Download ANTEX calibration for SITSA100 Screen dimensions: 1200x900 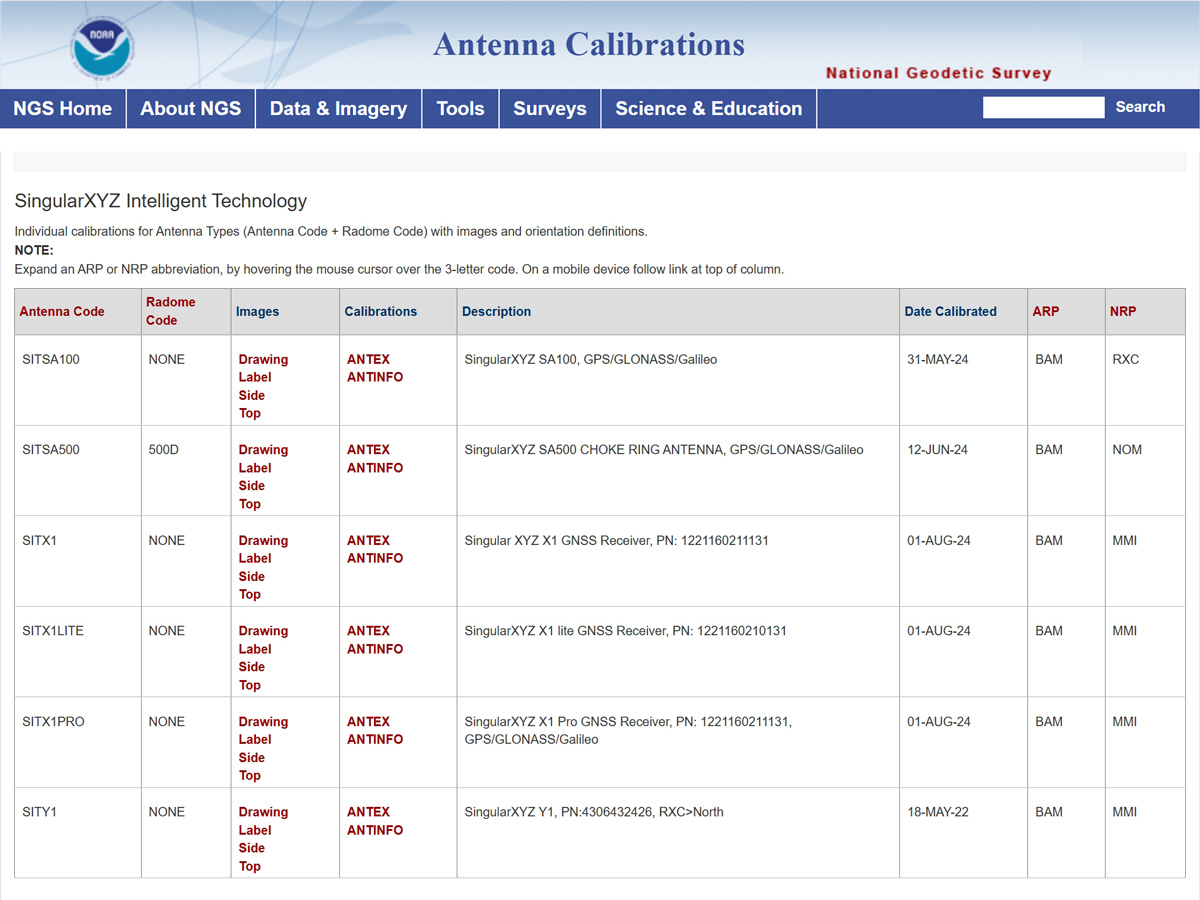368,360
